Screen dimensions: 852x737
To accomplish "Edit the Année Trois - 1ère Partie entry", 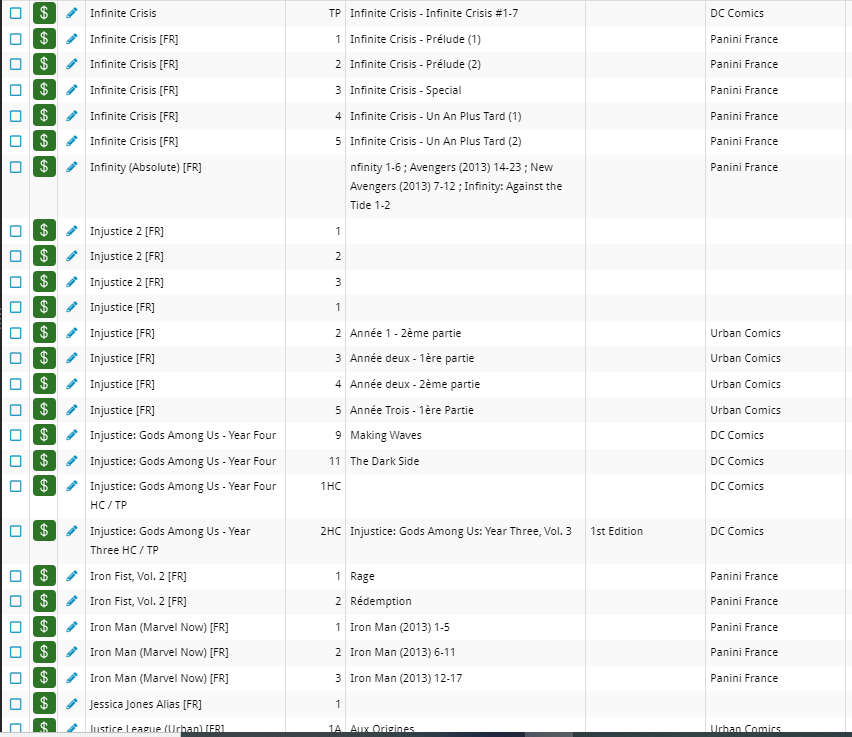I will tap(72, 410).
